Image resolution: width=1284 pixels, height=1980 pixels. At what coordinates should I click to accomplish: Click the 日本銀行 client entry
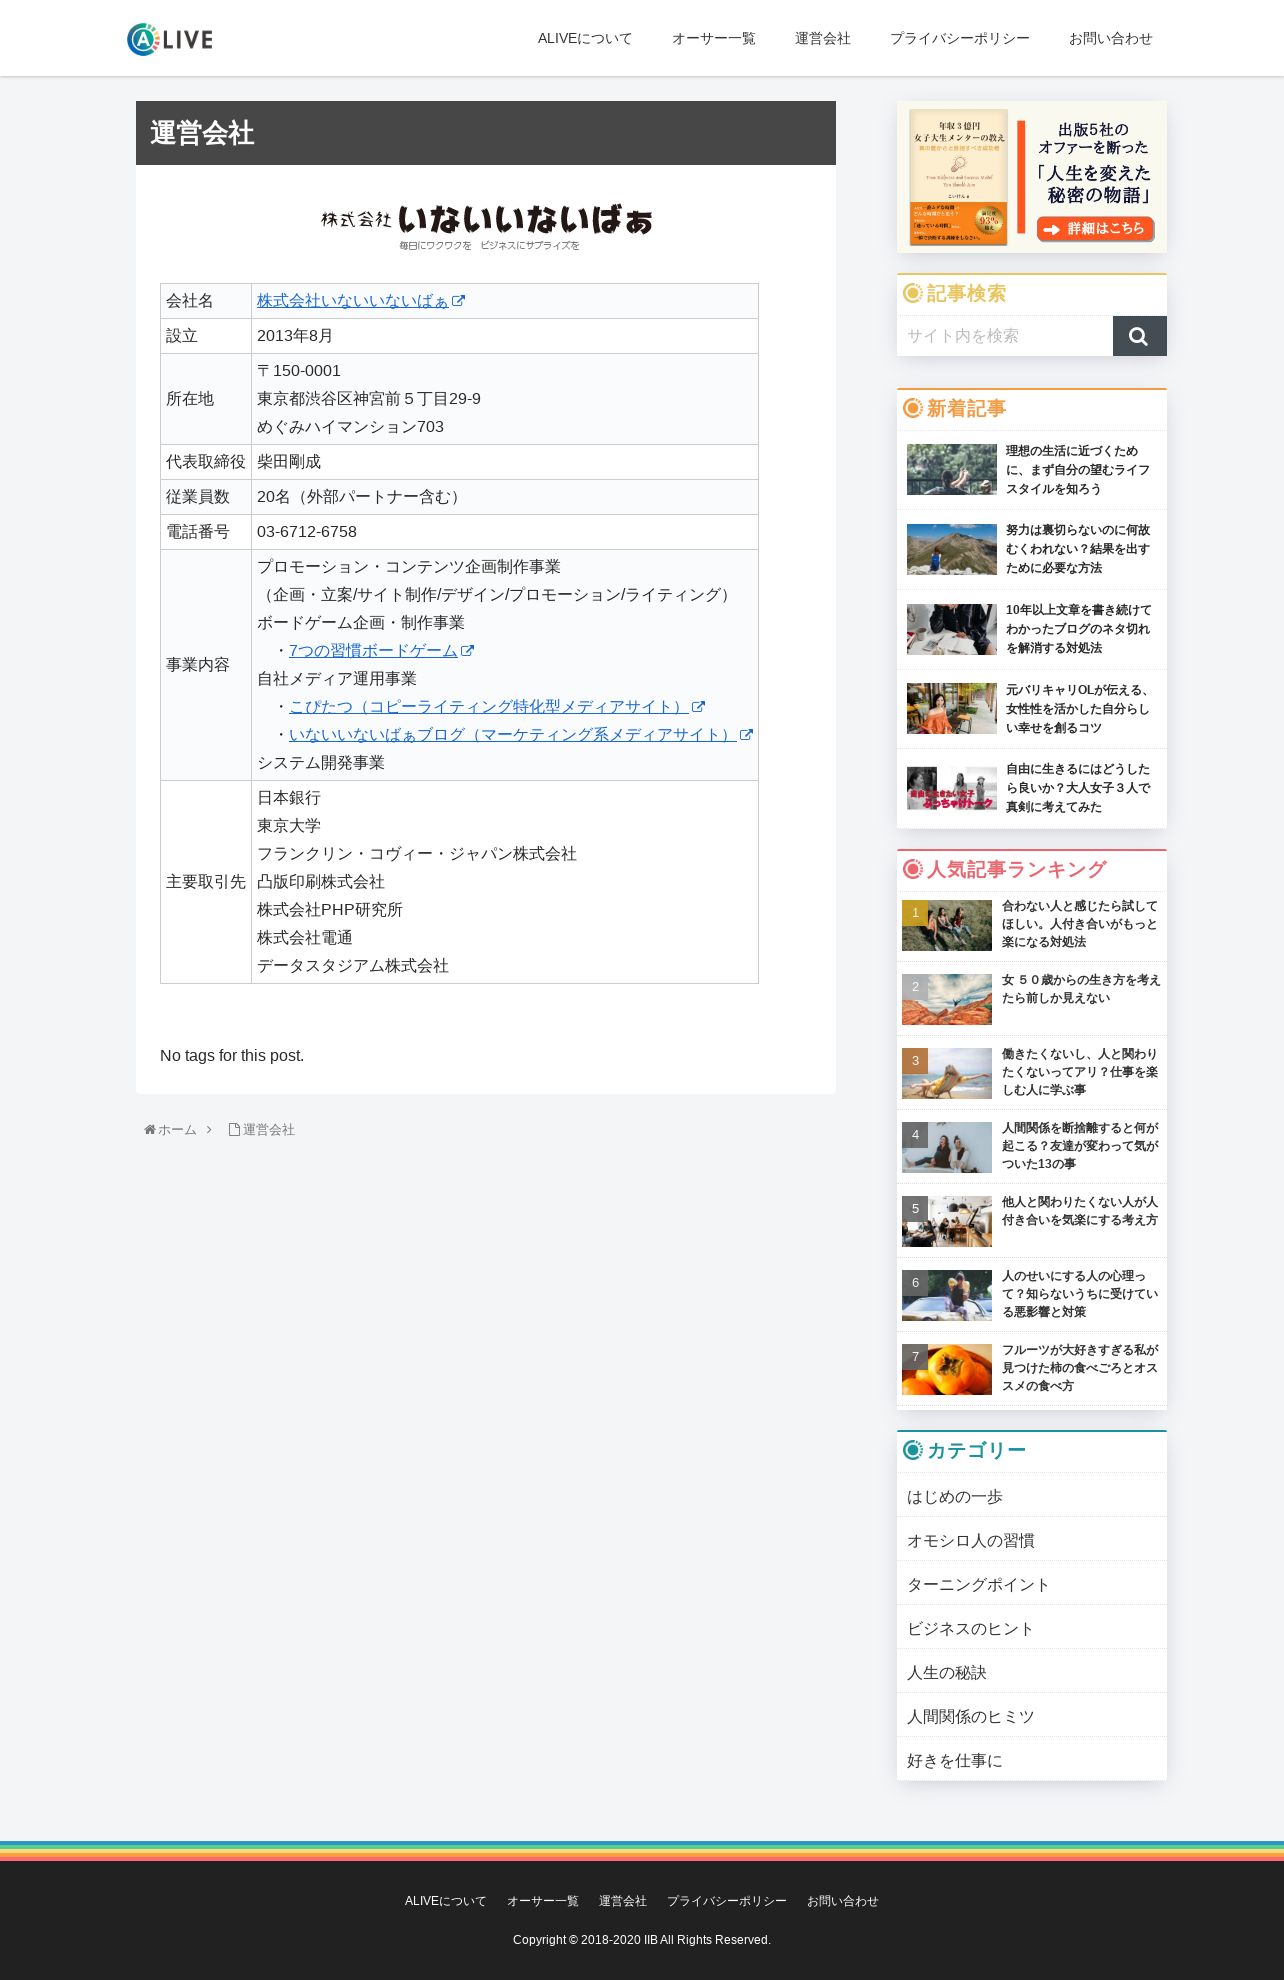289,798
